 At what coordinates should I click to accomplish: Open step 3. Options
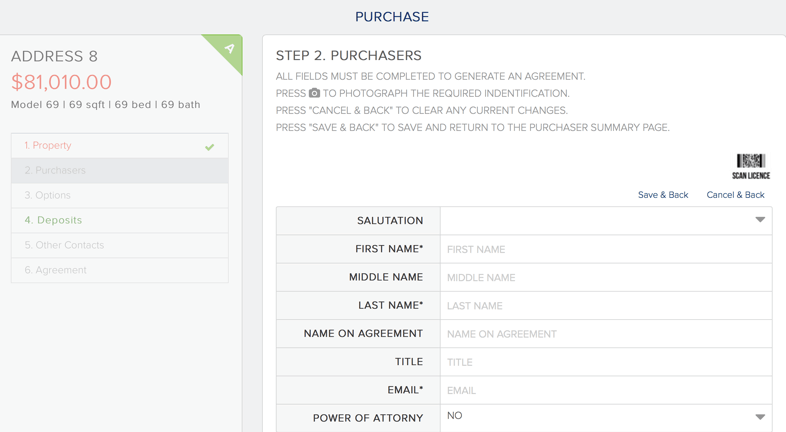pos(47,195)
